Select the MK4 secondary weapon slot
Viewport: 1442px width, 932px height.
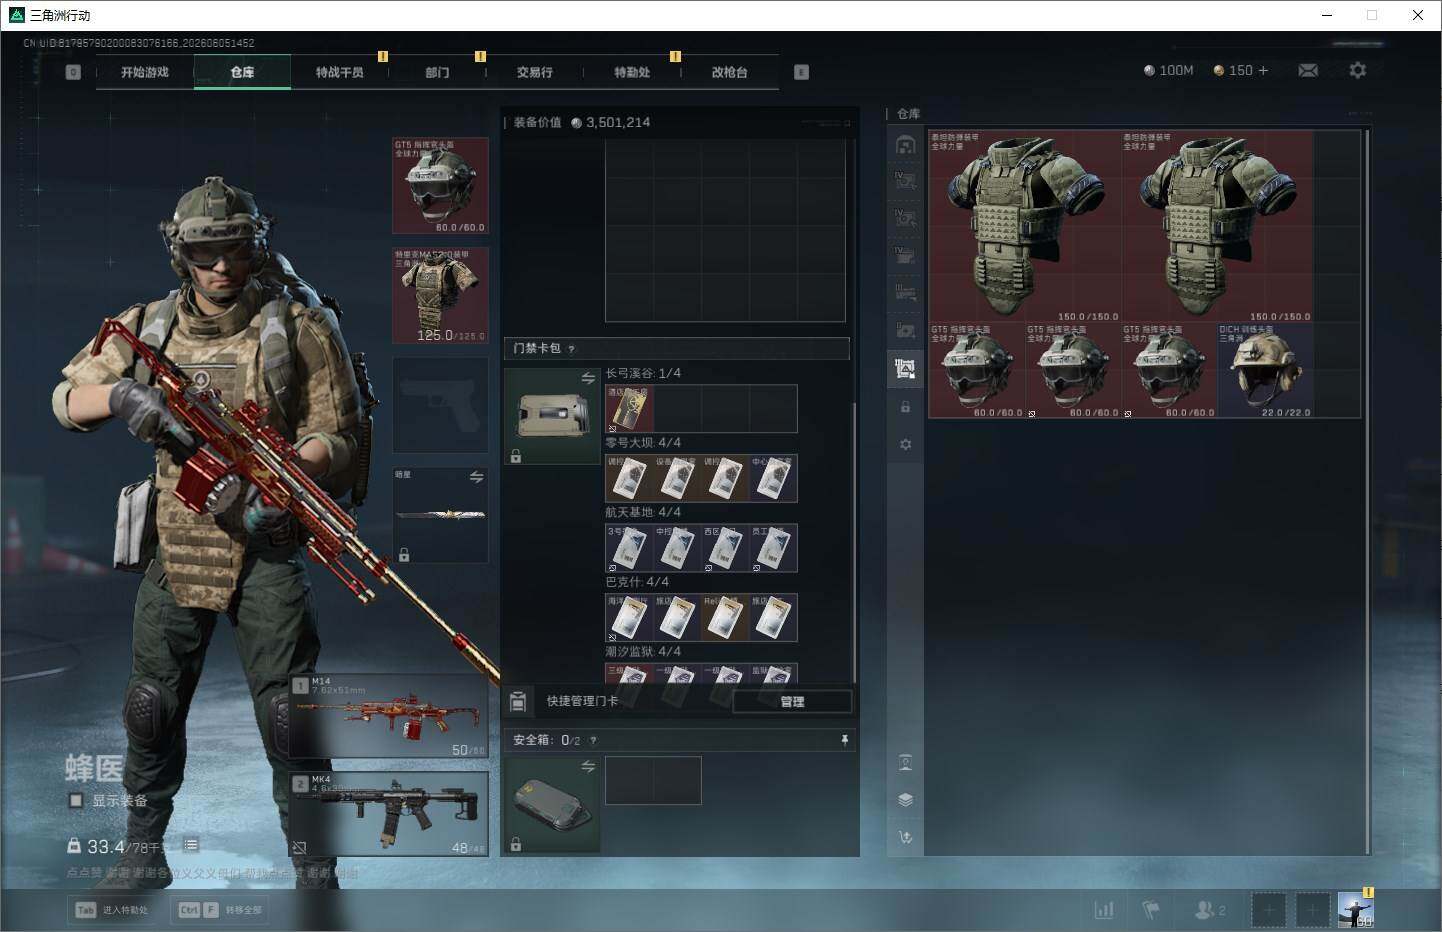(x=389, y=813)
